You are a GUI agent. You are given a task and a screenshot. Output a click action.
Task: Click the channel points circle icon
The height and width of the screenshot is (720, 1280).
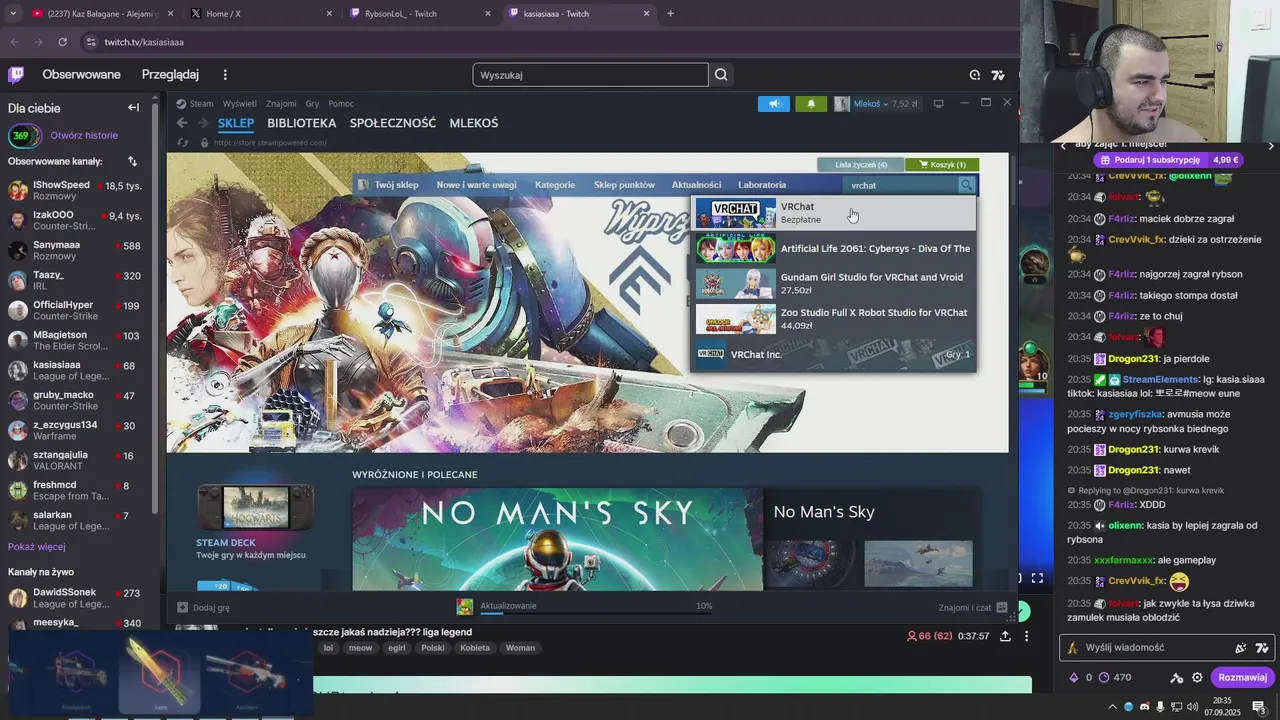pos(1104,677)
